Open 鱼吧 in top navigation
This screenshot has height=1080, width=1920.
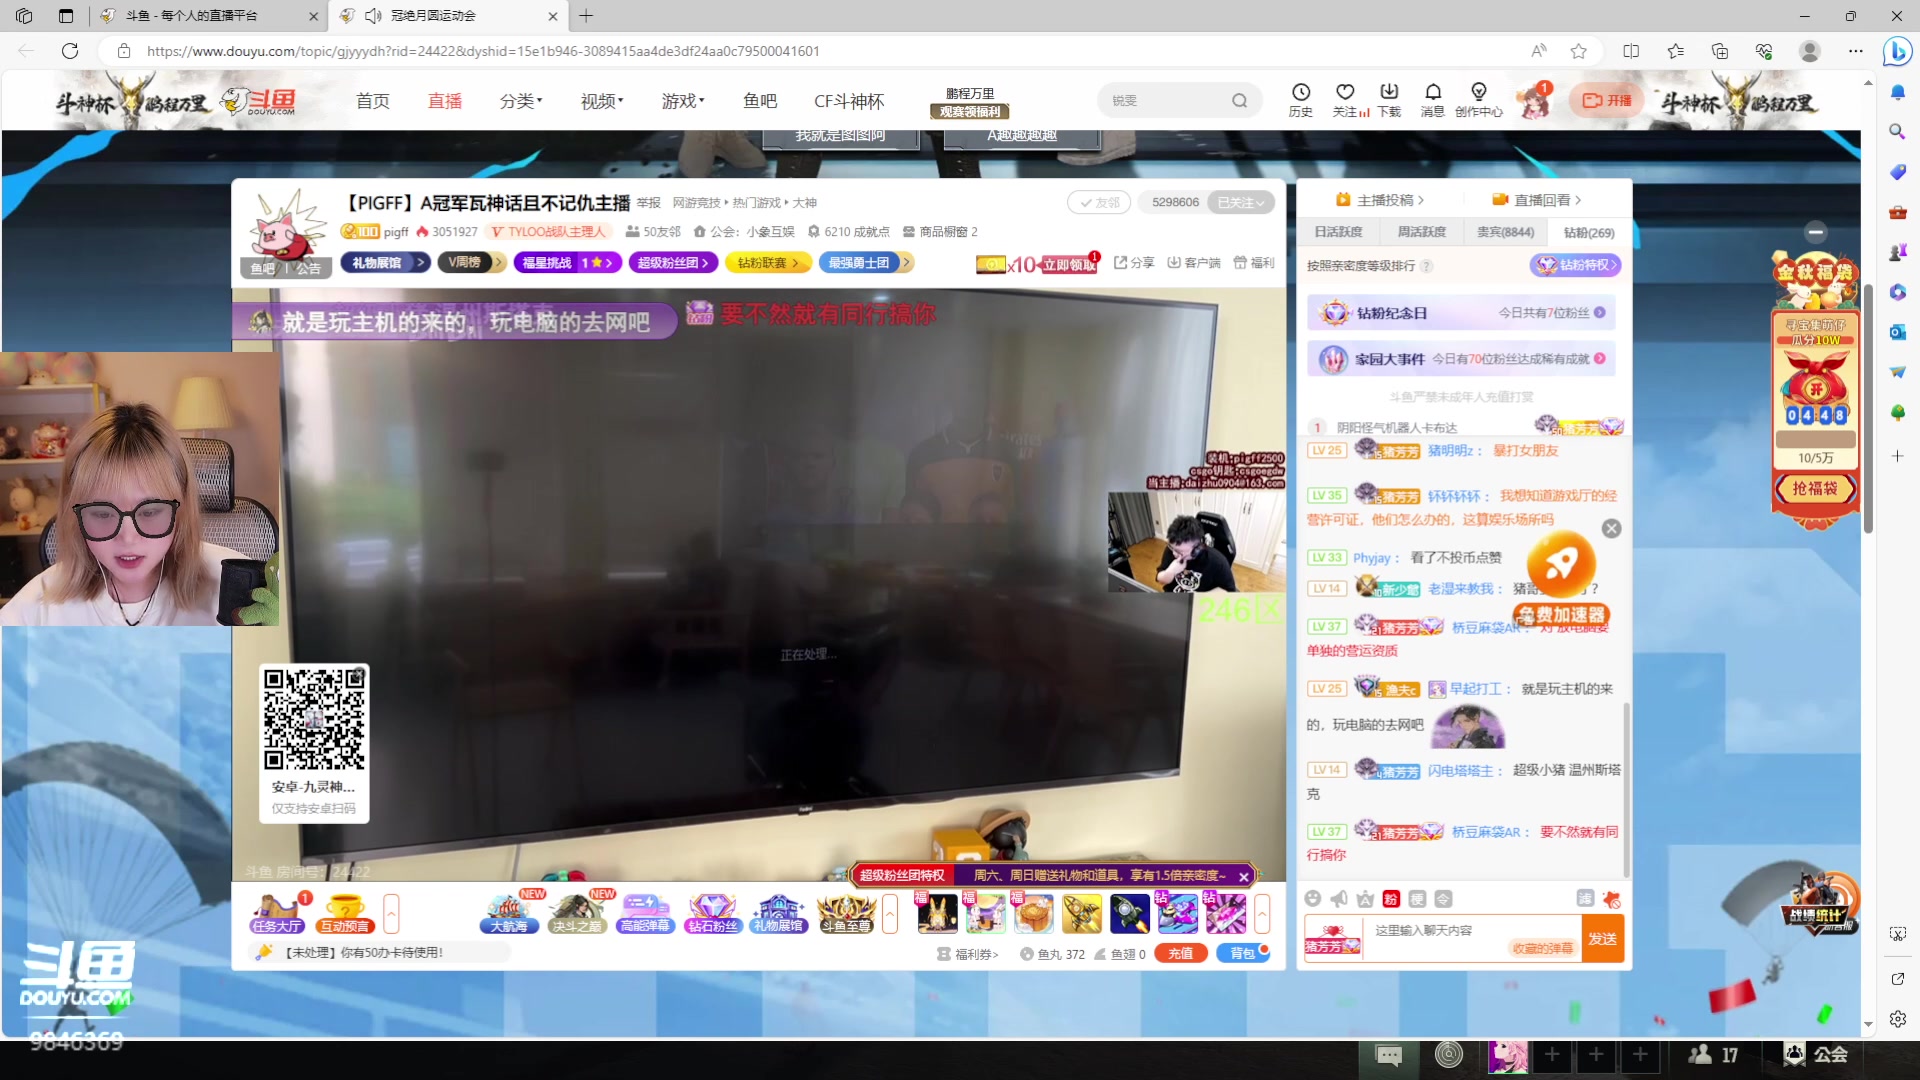[760, 101]
